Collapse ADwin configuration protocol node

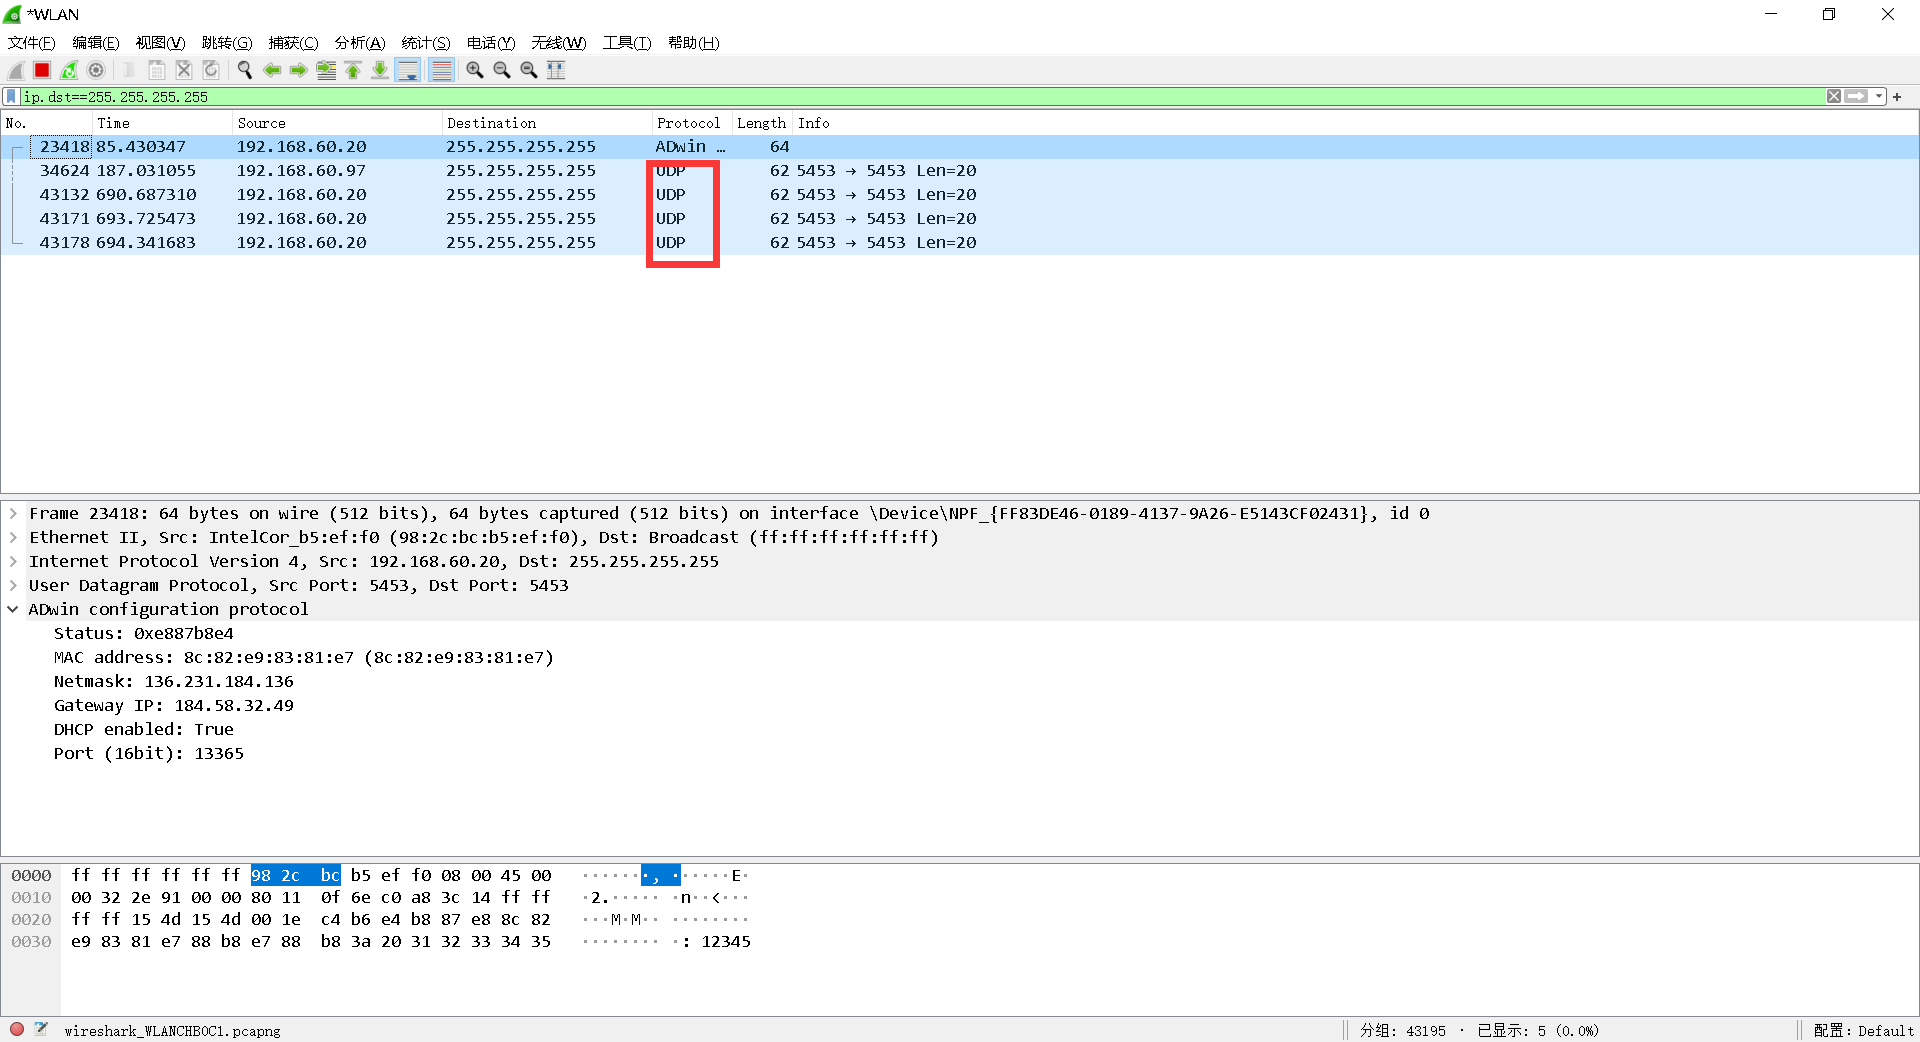13,610
